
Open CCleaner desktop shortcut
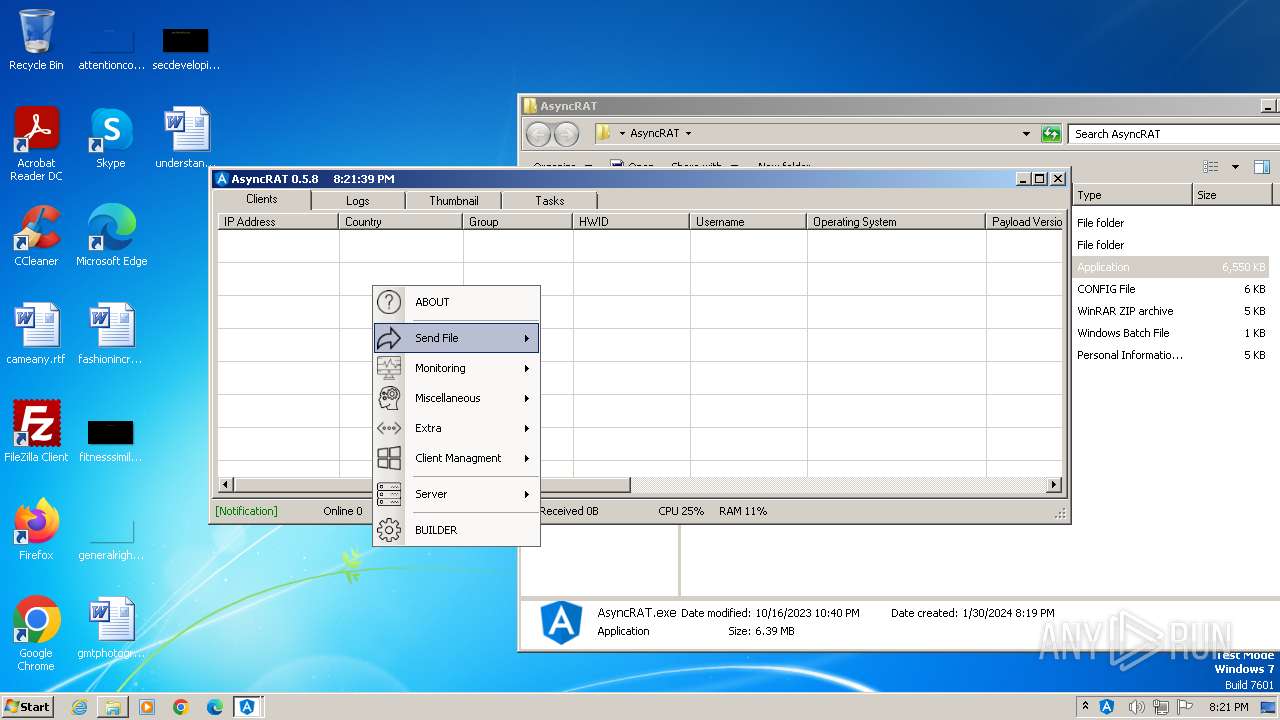tap(36, 236)
